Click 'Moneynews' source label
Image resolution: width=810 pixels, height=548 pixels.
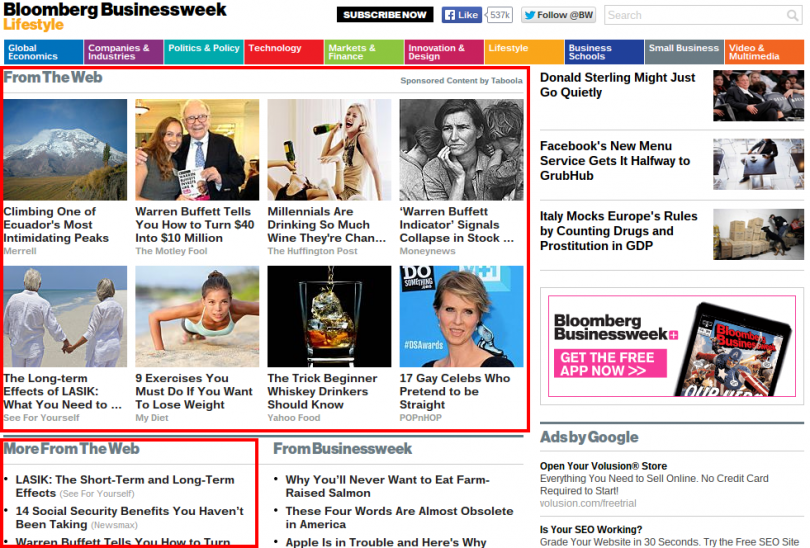(427, 251)
